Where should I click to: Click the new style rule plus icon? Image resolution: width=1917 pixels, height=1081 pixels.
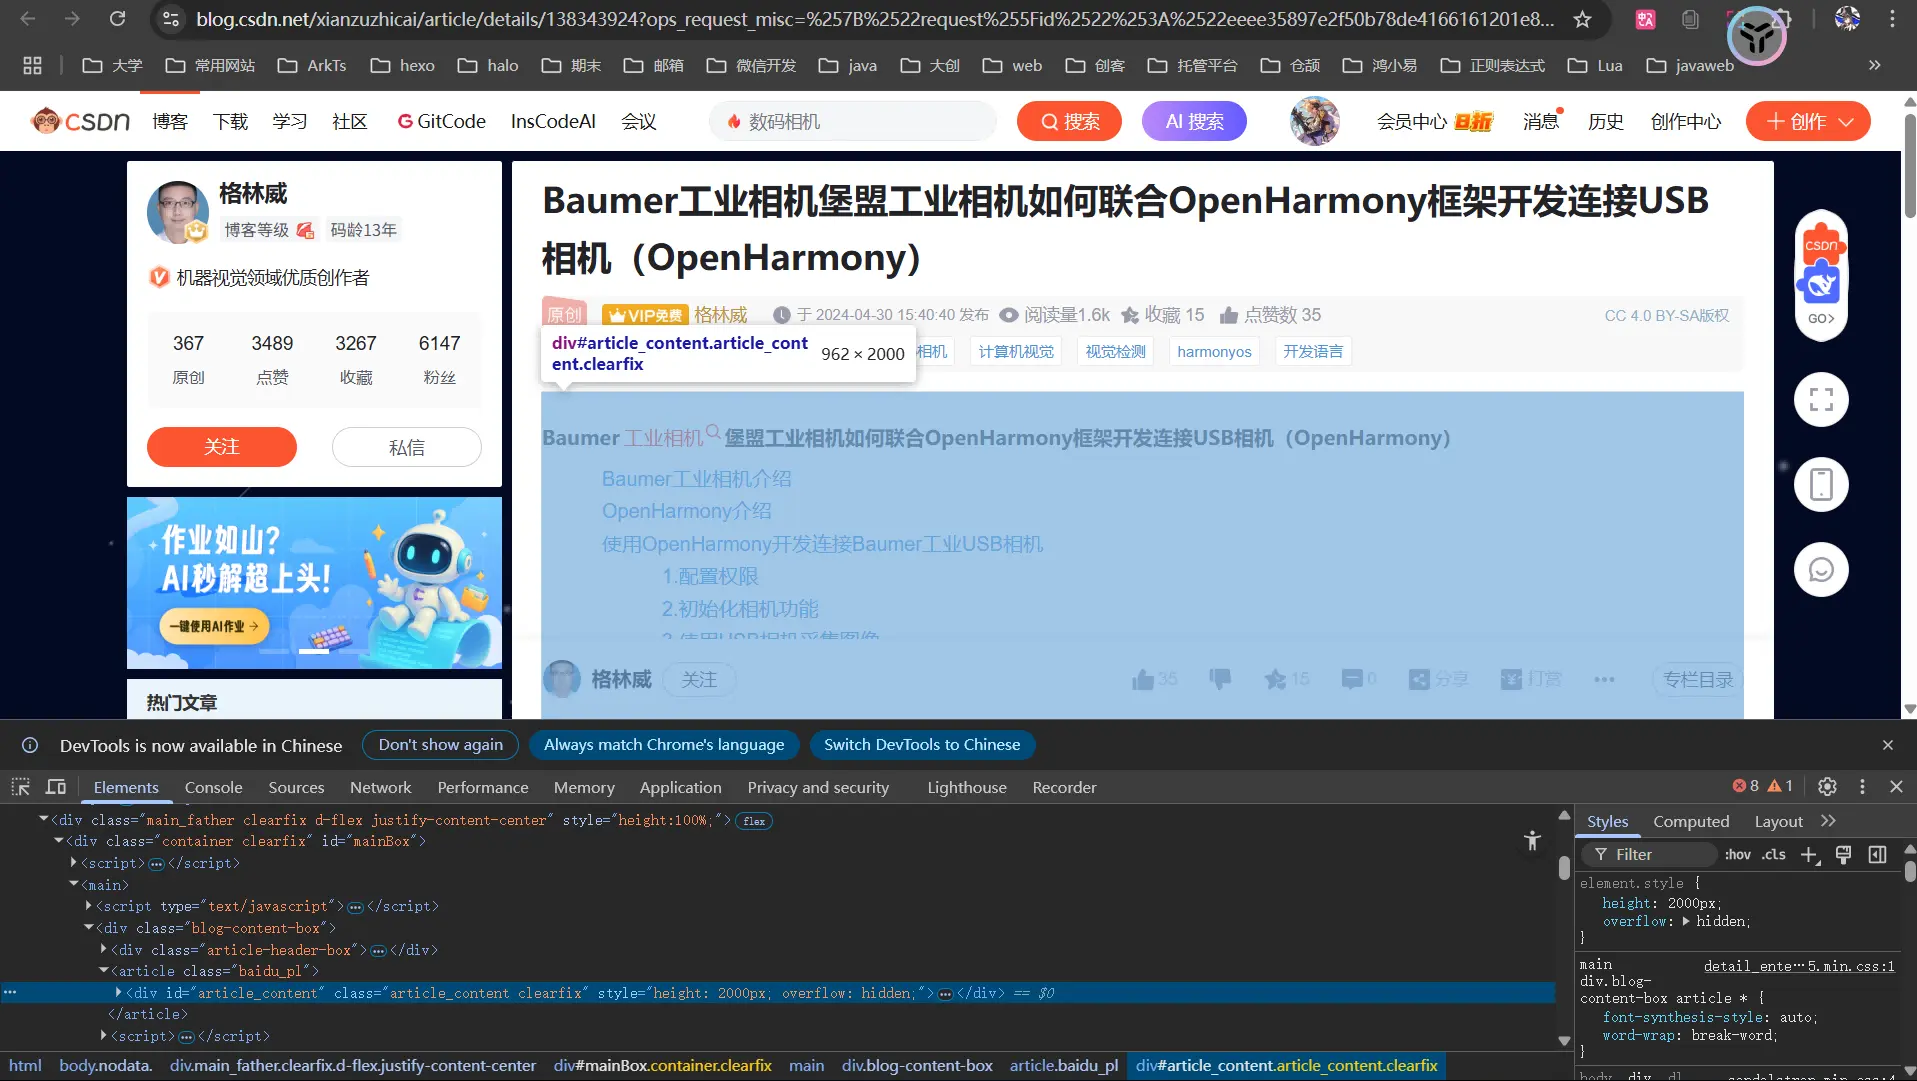pos(1809,854)
